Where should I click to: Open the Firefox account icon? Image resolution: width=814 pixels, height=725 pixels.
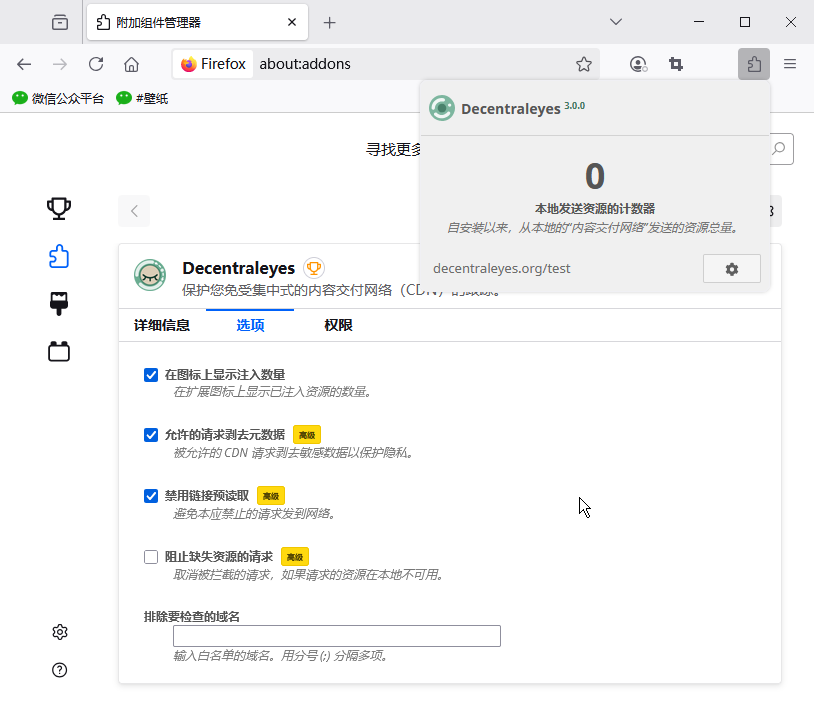638,64
